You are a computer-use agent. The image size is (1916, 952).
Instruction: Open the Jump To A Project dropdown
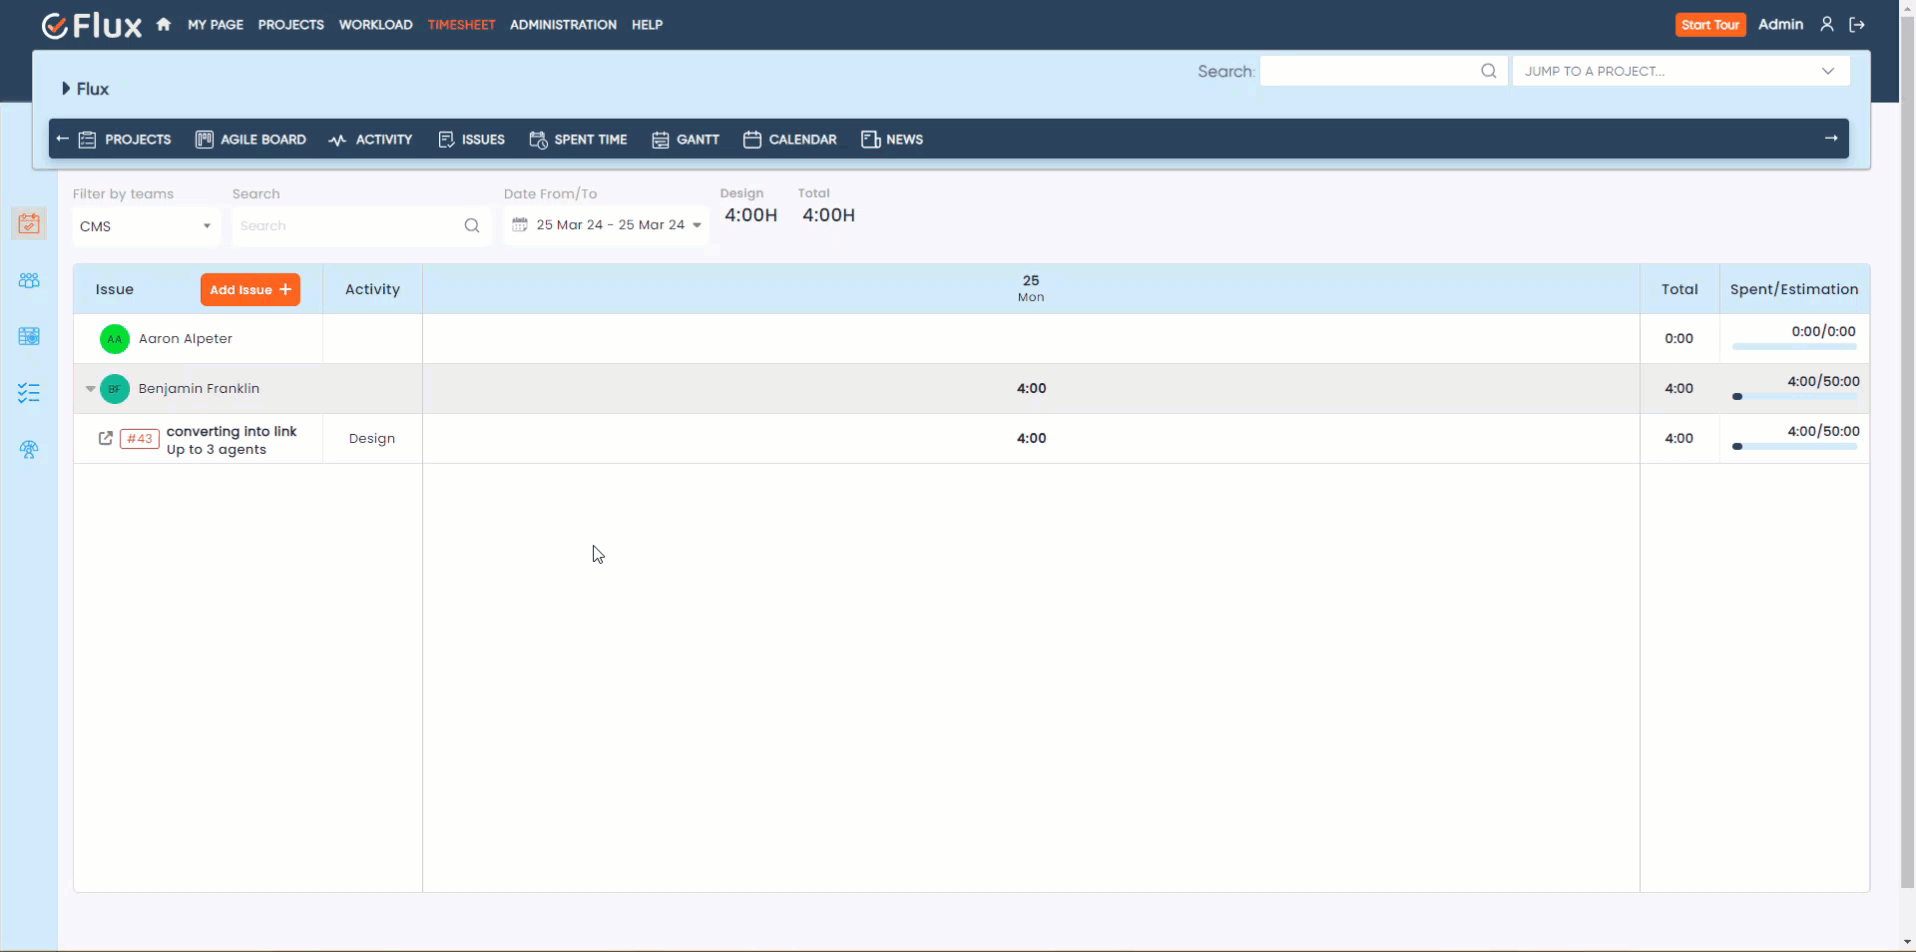(1681, 70)
